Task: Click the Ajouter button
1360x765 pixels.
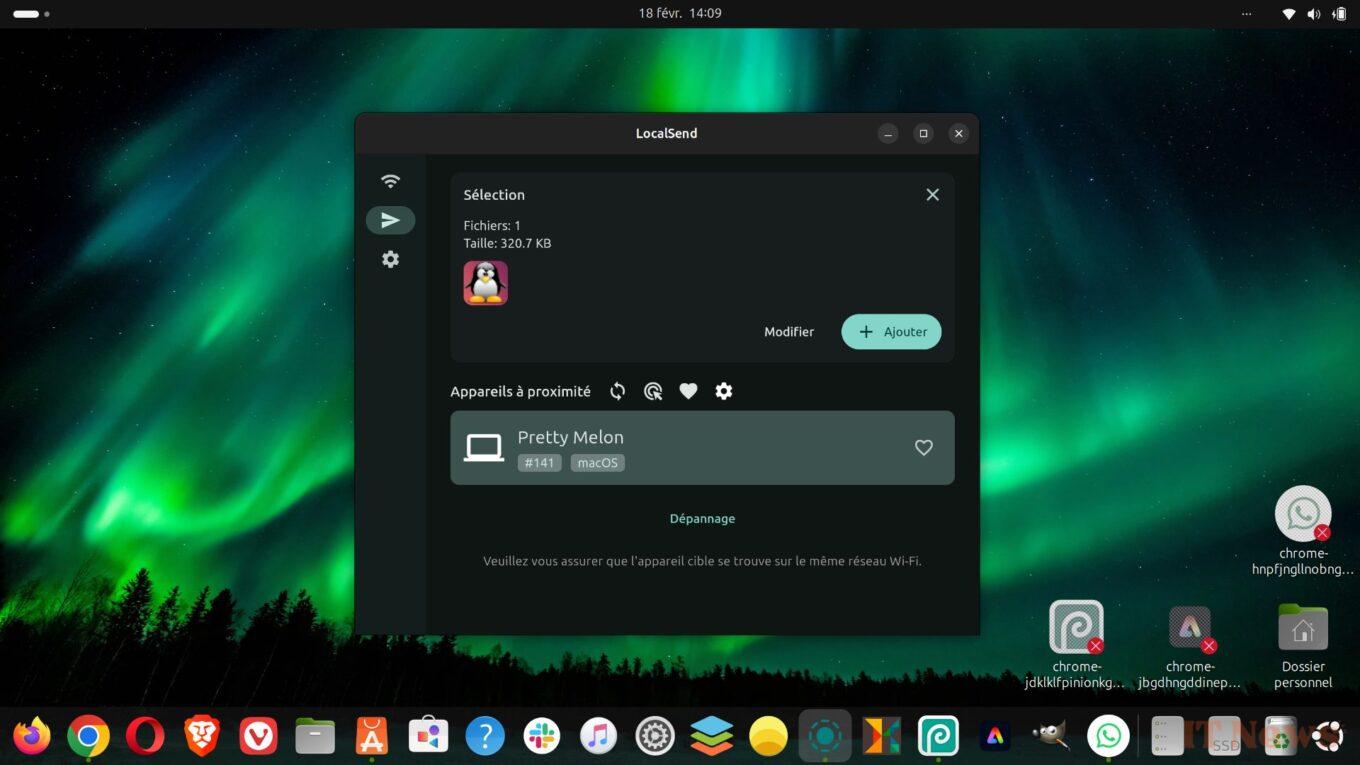Action: (891, 332)
